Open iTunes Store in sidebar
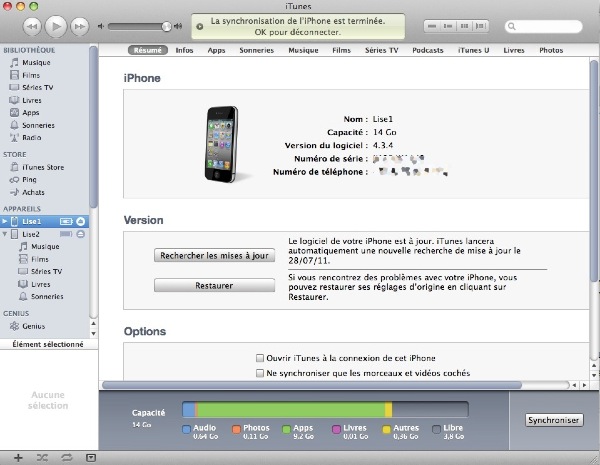This screenshot has height=465, width=600. [42, 167]
